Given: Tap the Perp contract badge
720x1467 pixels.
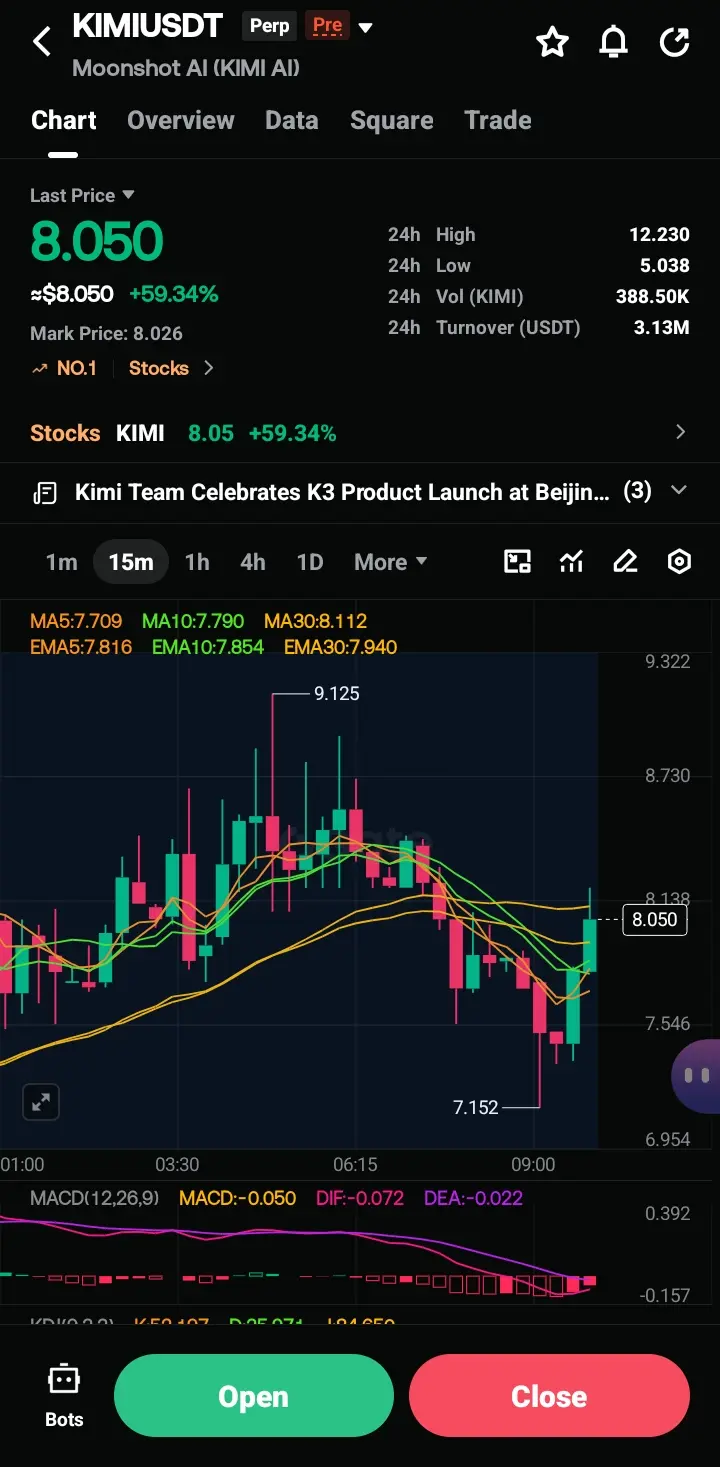Looking at the screenshot, I should click(x=270, y=26).
